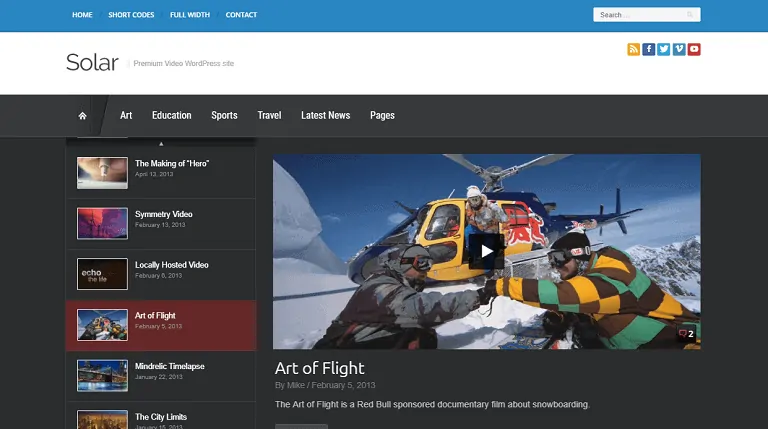Click the search magnifier icon

(690, 15)
